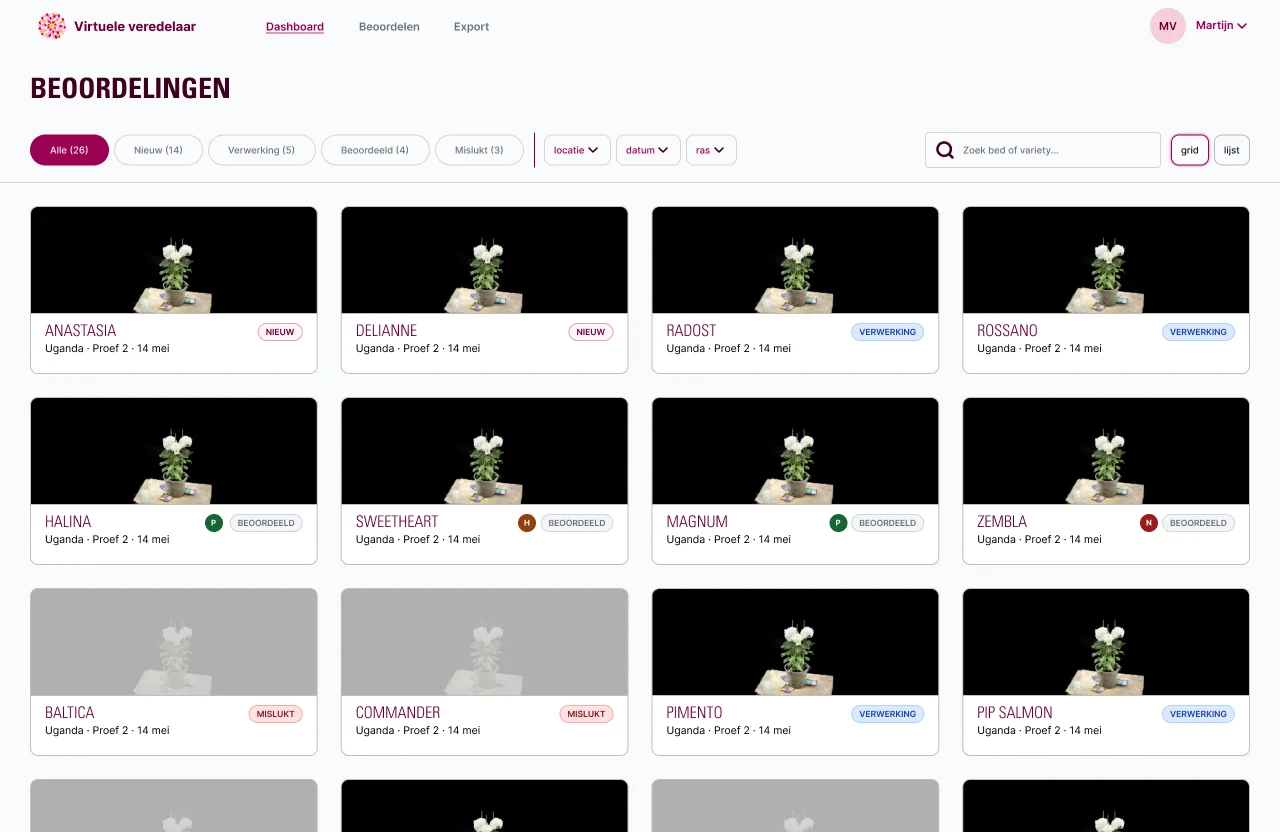Open the locatie dropdown
The height and width of the screenshot is (832, 1280).
pyautogui.click(x=577, y=150)
